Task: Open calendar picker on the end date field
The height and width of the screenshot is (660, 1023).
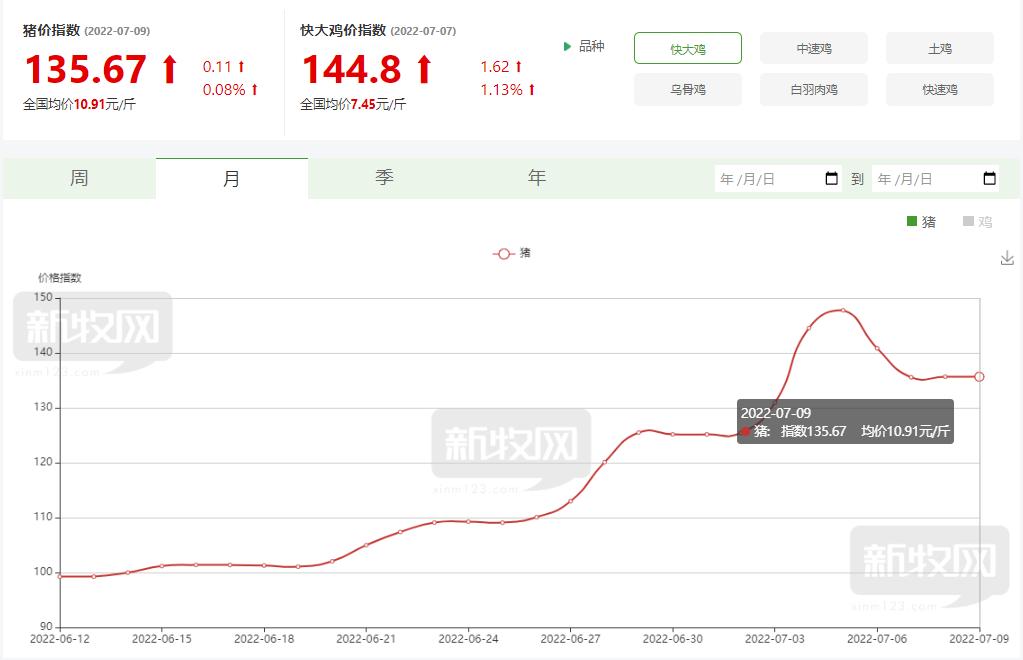Action: (989, 179)
